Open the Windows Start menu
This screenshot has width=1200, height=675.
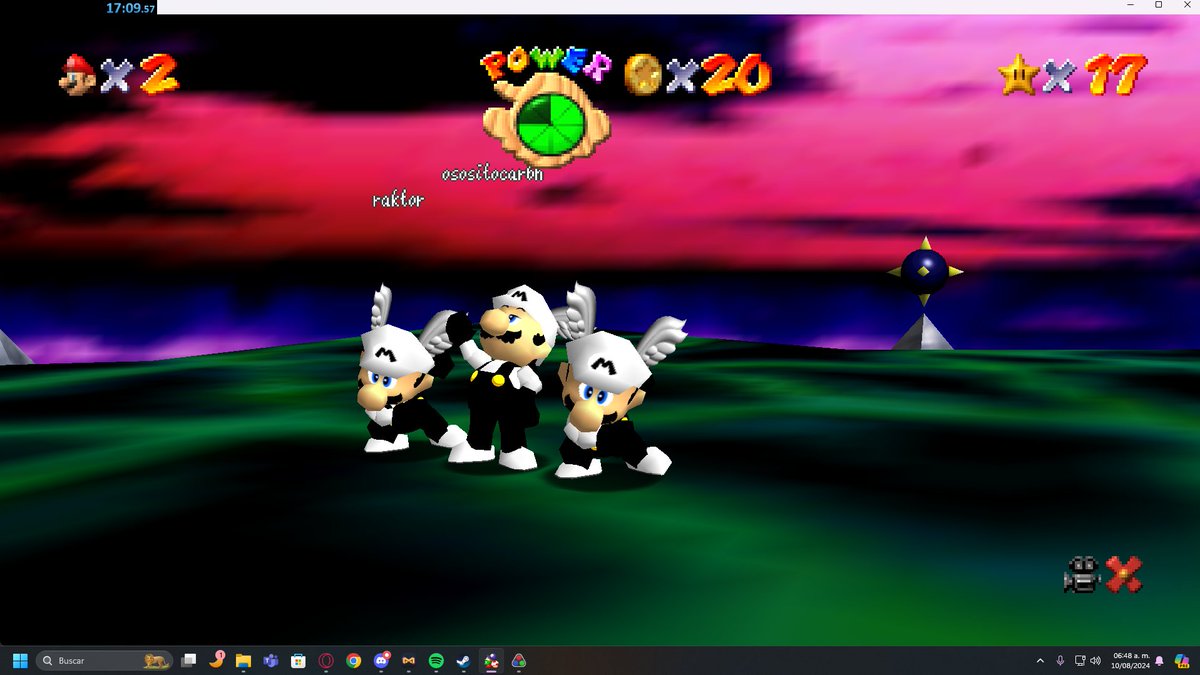18,661
